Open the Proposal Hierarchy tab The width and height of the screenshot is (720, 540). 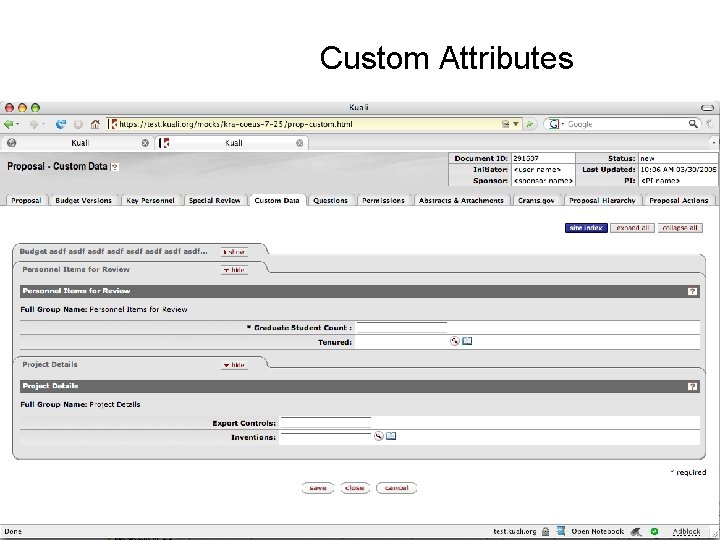(602, 200)
